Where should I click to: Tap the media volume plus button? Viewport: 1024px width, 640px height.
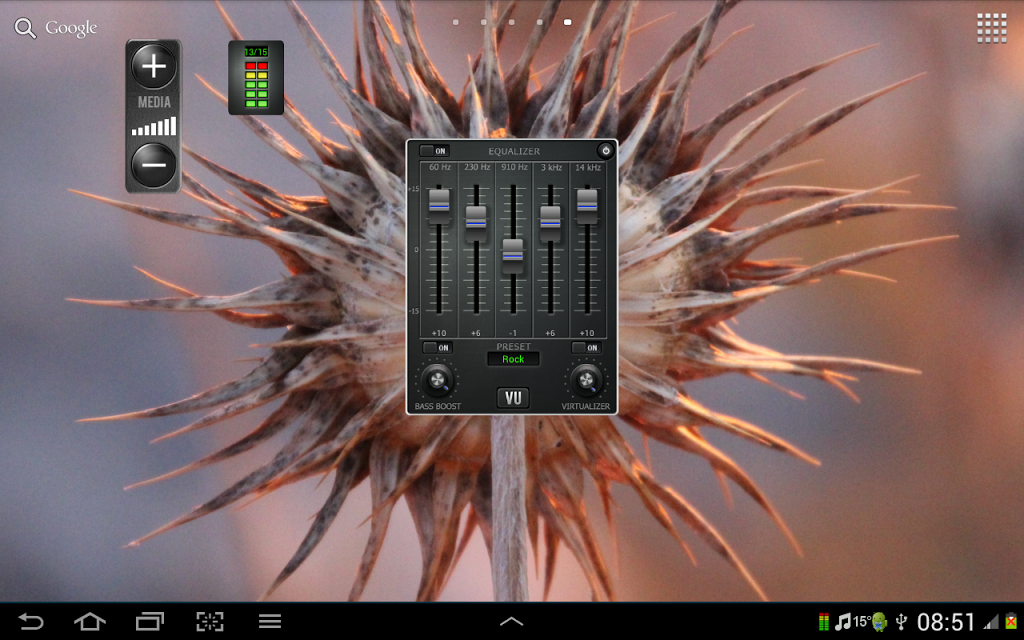coord(153,67)
